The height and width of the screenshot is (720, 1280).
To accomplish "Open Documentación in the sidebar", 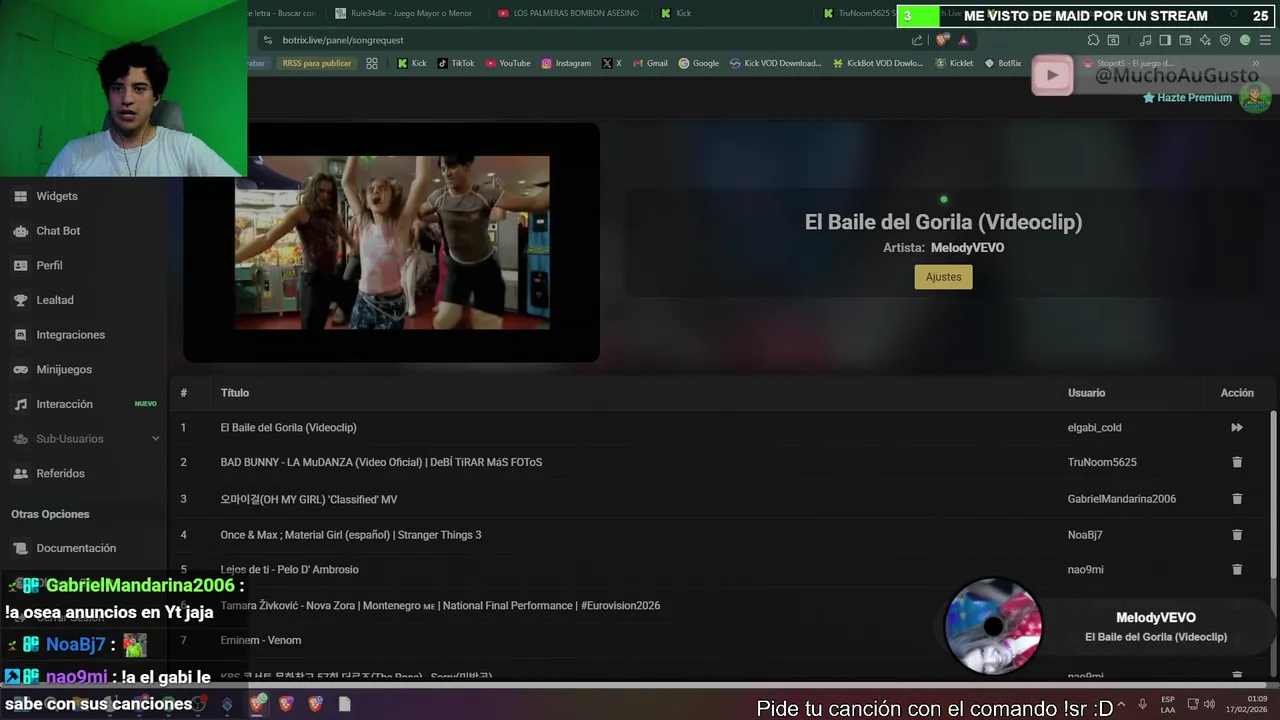I will [x=76, y=548].
